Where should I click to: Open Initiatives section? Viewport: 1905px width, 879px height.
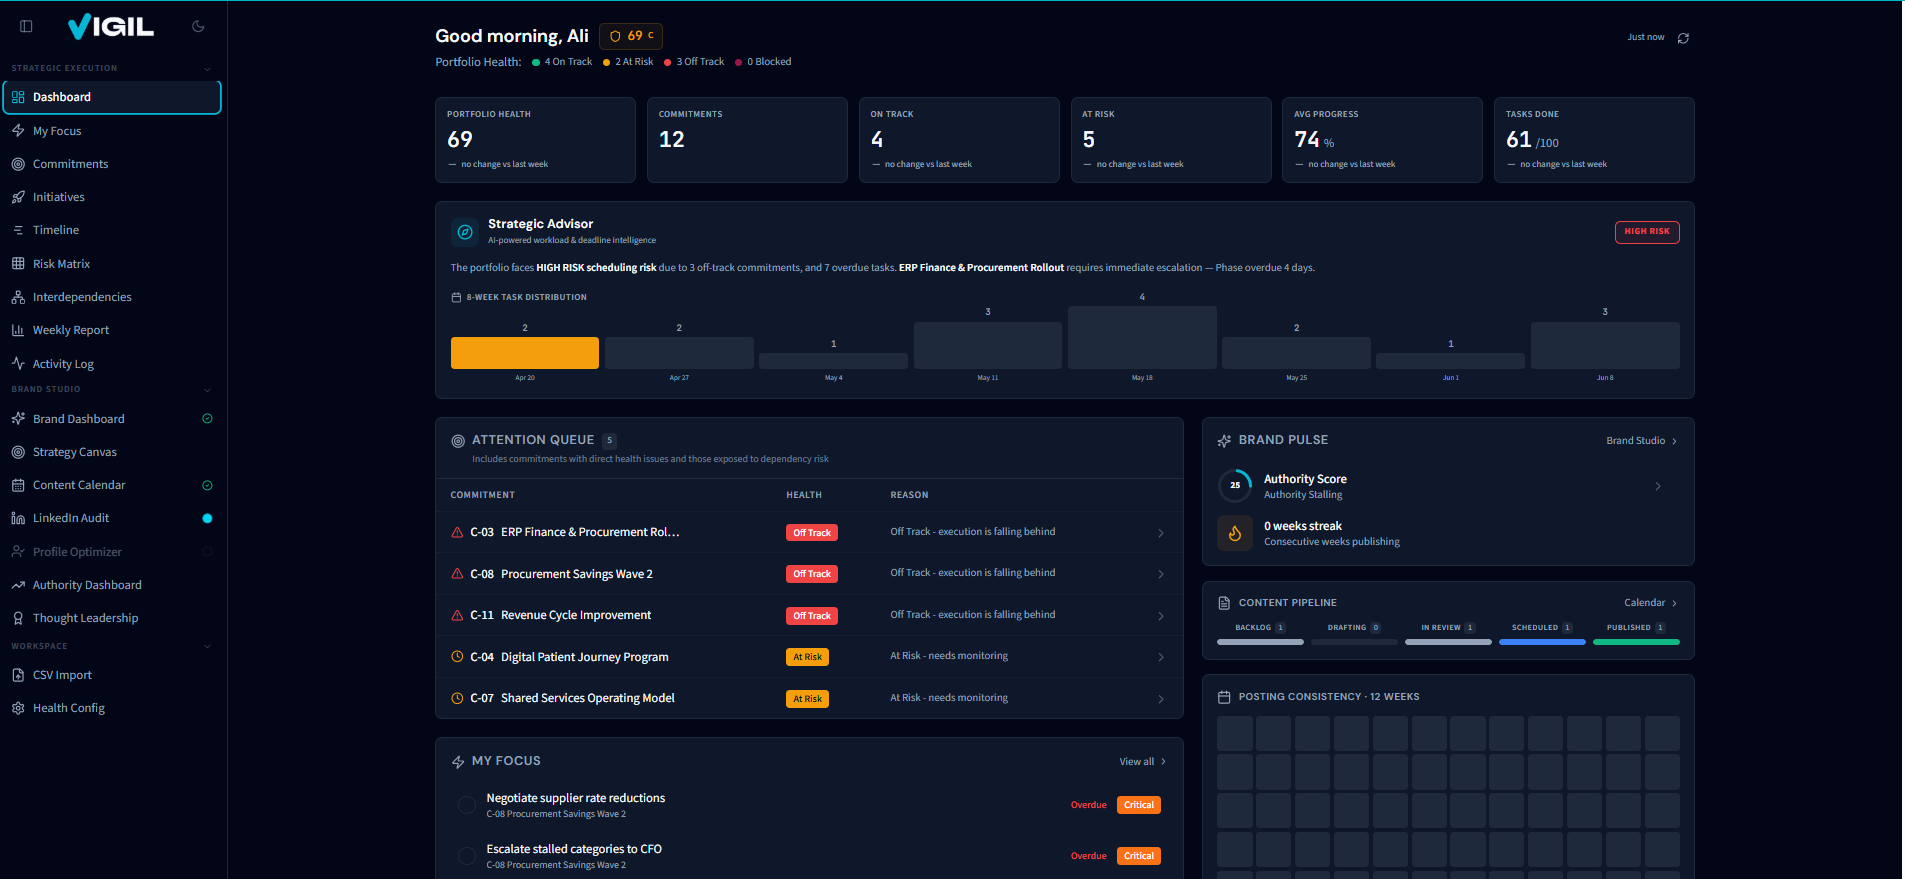pyautogui.click(x=112, y=197)
